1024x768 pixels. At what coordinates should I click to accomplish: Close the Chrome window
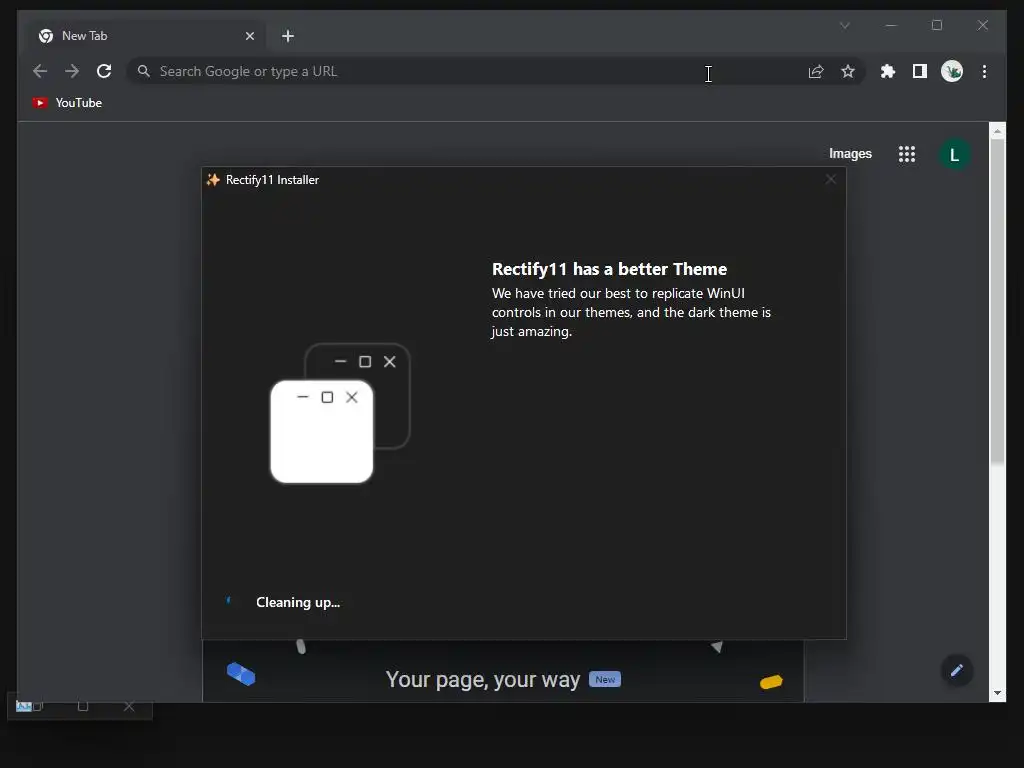[982, 25]
